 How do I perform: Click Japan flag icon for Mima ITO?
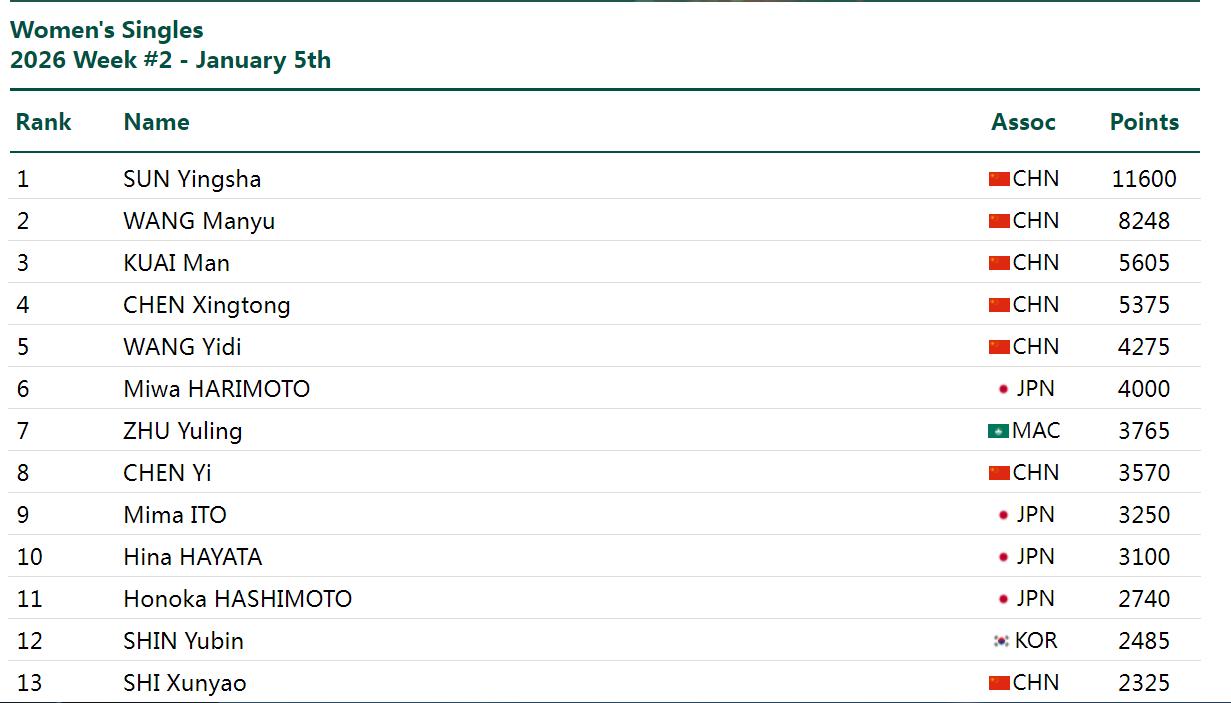point(1003,515)
